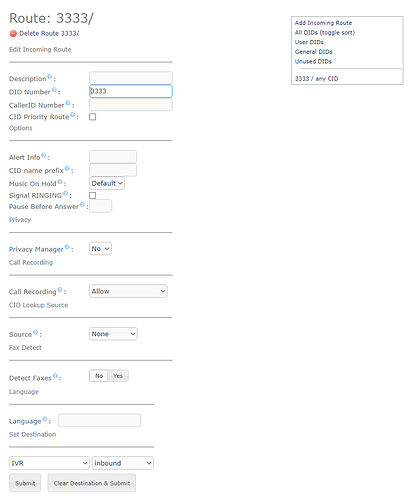Click the help icon beside CallerID Number
416x500 pixels.
point(68,103)
